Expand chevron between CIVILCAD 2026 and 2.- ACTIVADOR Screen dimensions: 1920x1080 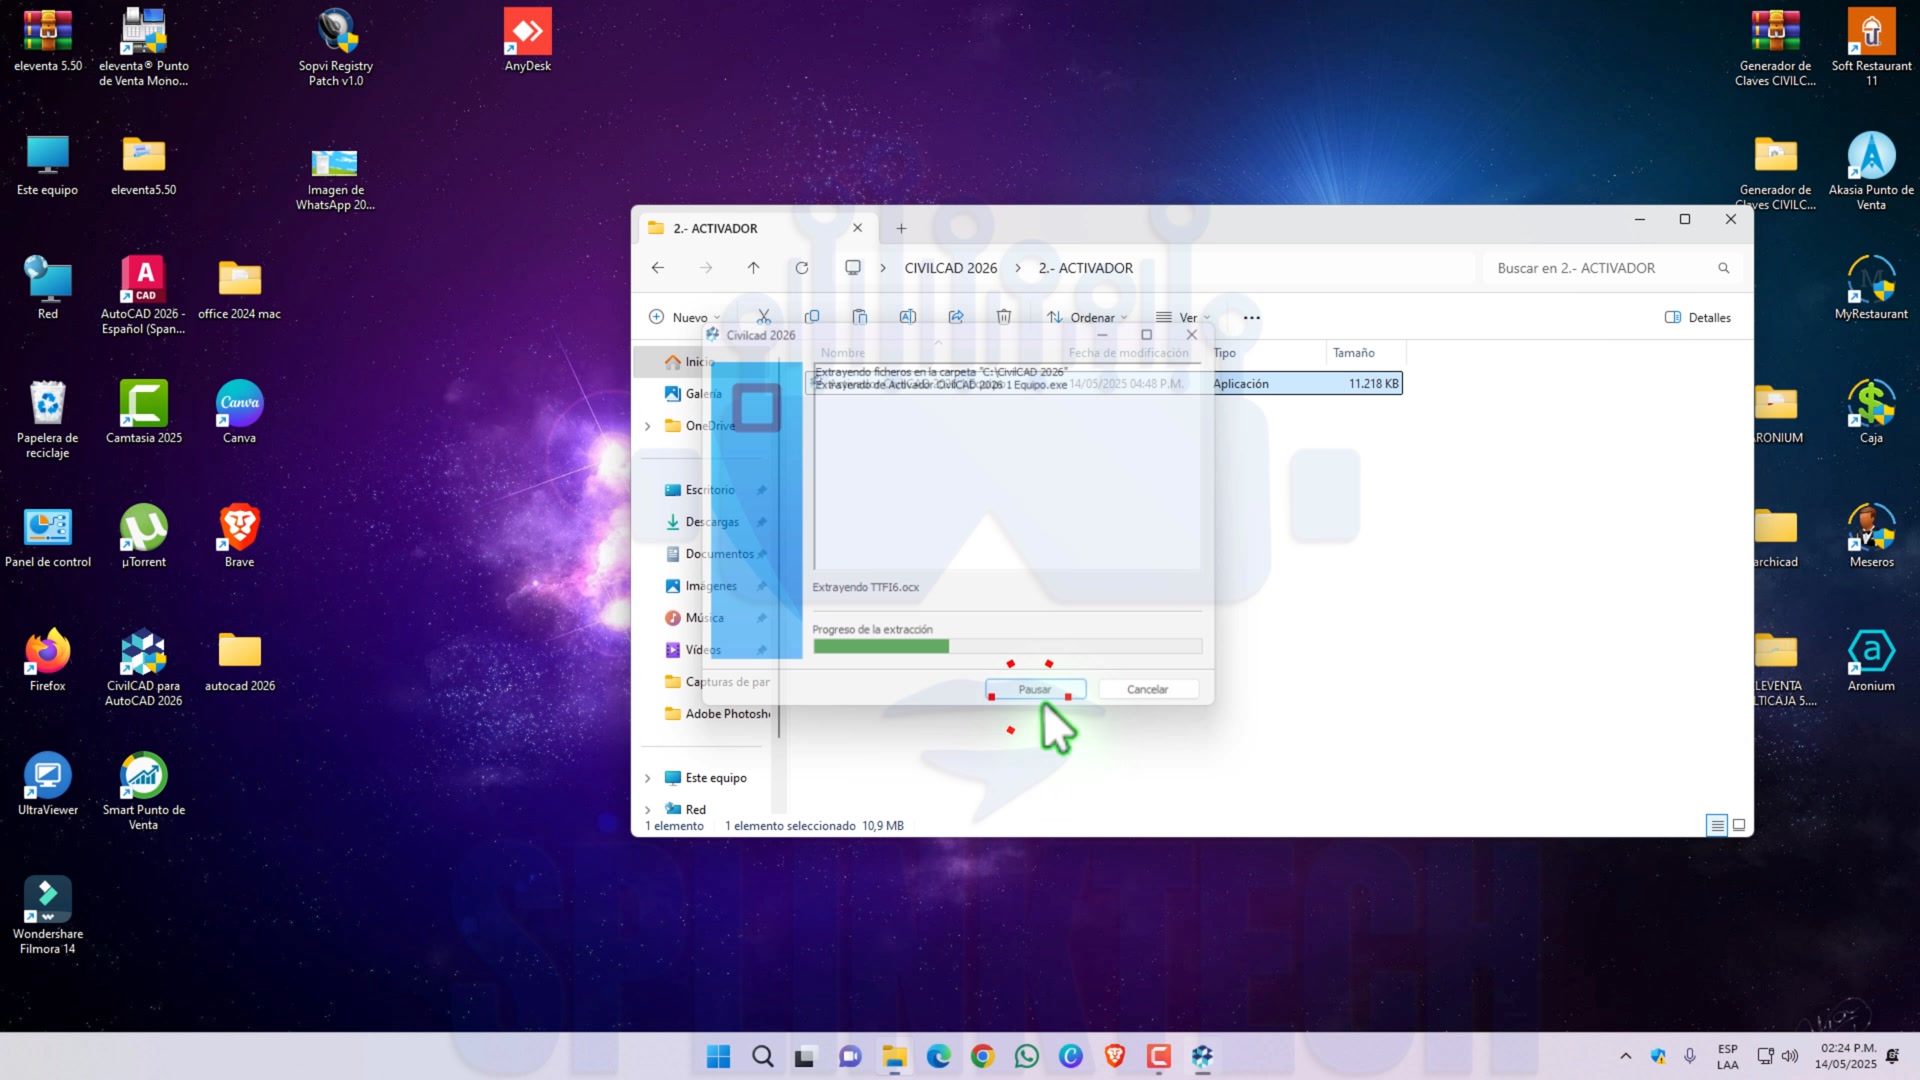pyautogui.click(x=1018, y=268)
